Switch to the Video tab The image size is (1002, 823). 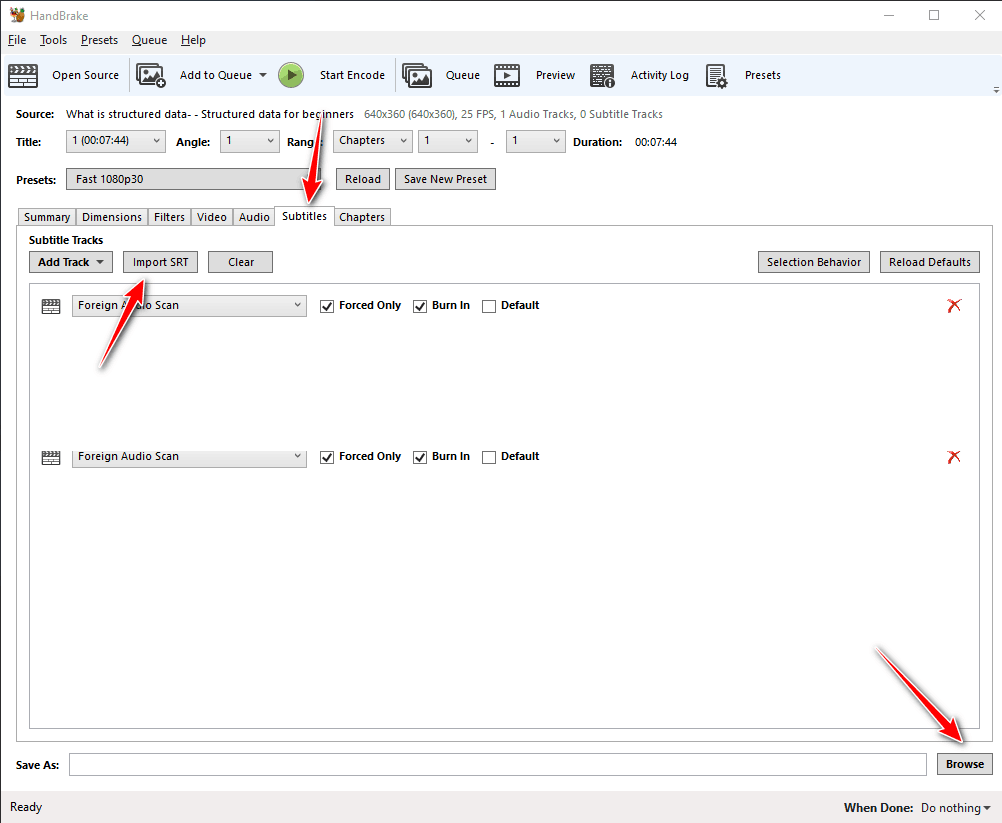coord(212,217)
